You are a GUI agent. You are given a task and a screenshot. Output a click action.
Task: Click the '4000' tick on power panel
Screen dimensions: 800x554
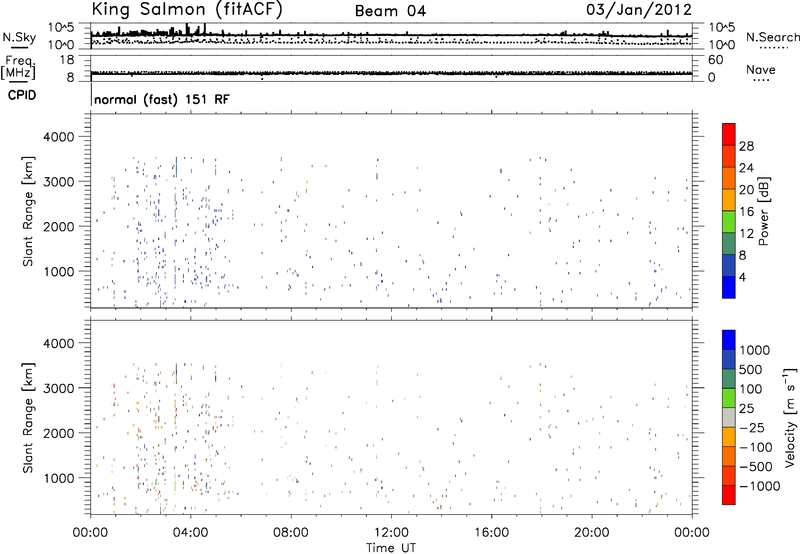[59, 137]
